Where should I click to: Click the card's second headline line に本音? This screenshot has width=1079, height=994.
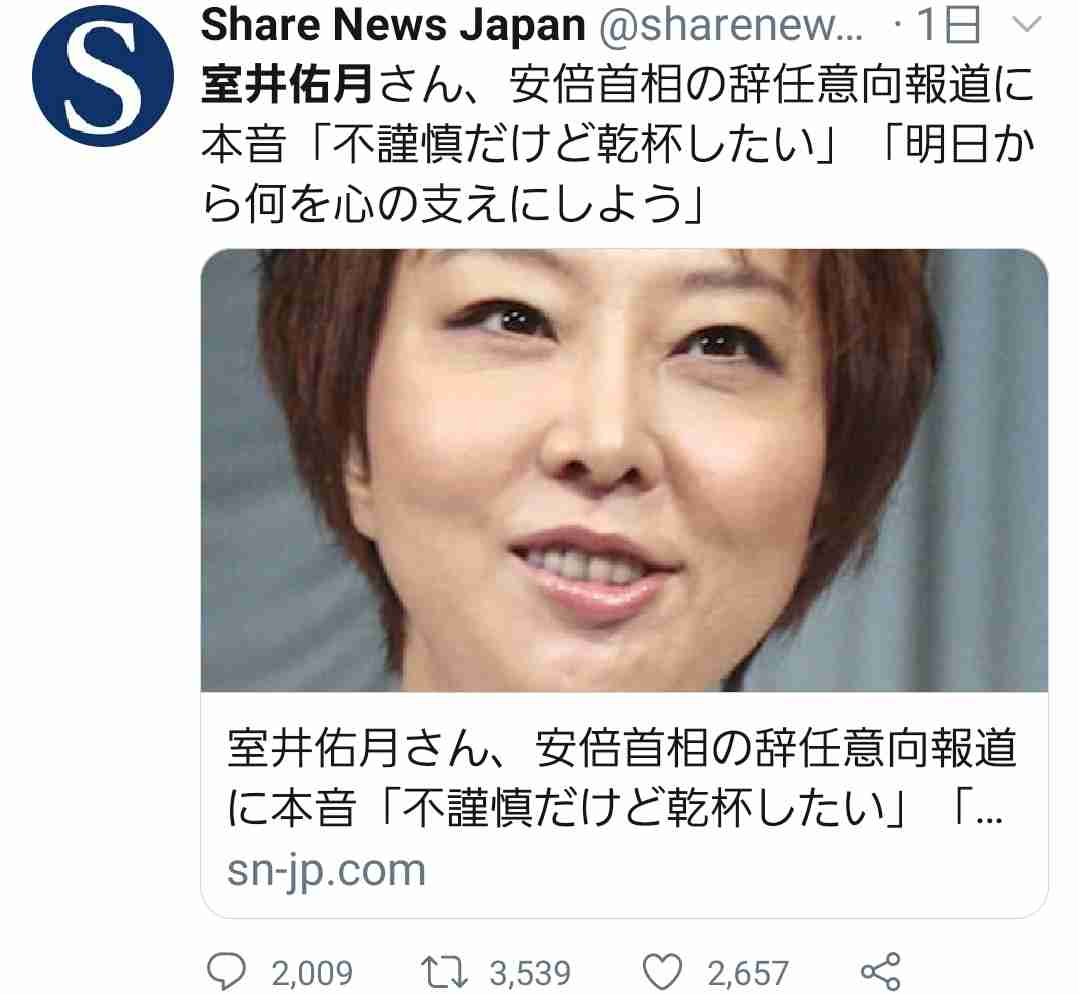(x=615, y=807)
